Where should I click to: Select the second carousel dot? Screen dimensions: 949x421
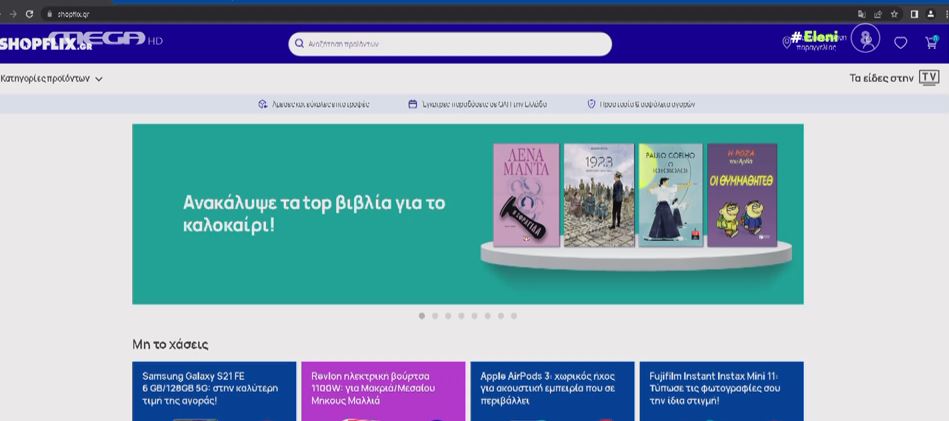(x=435, y=316)
